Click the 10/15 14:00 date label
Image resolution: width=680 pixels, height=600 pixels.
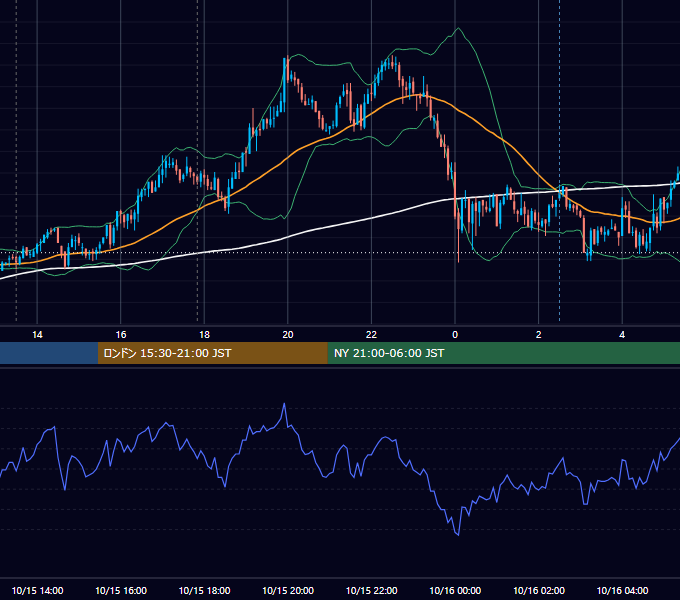pyautogui.click(x=37, y=590)
